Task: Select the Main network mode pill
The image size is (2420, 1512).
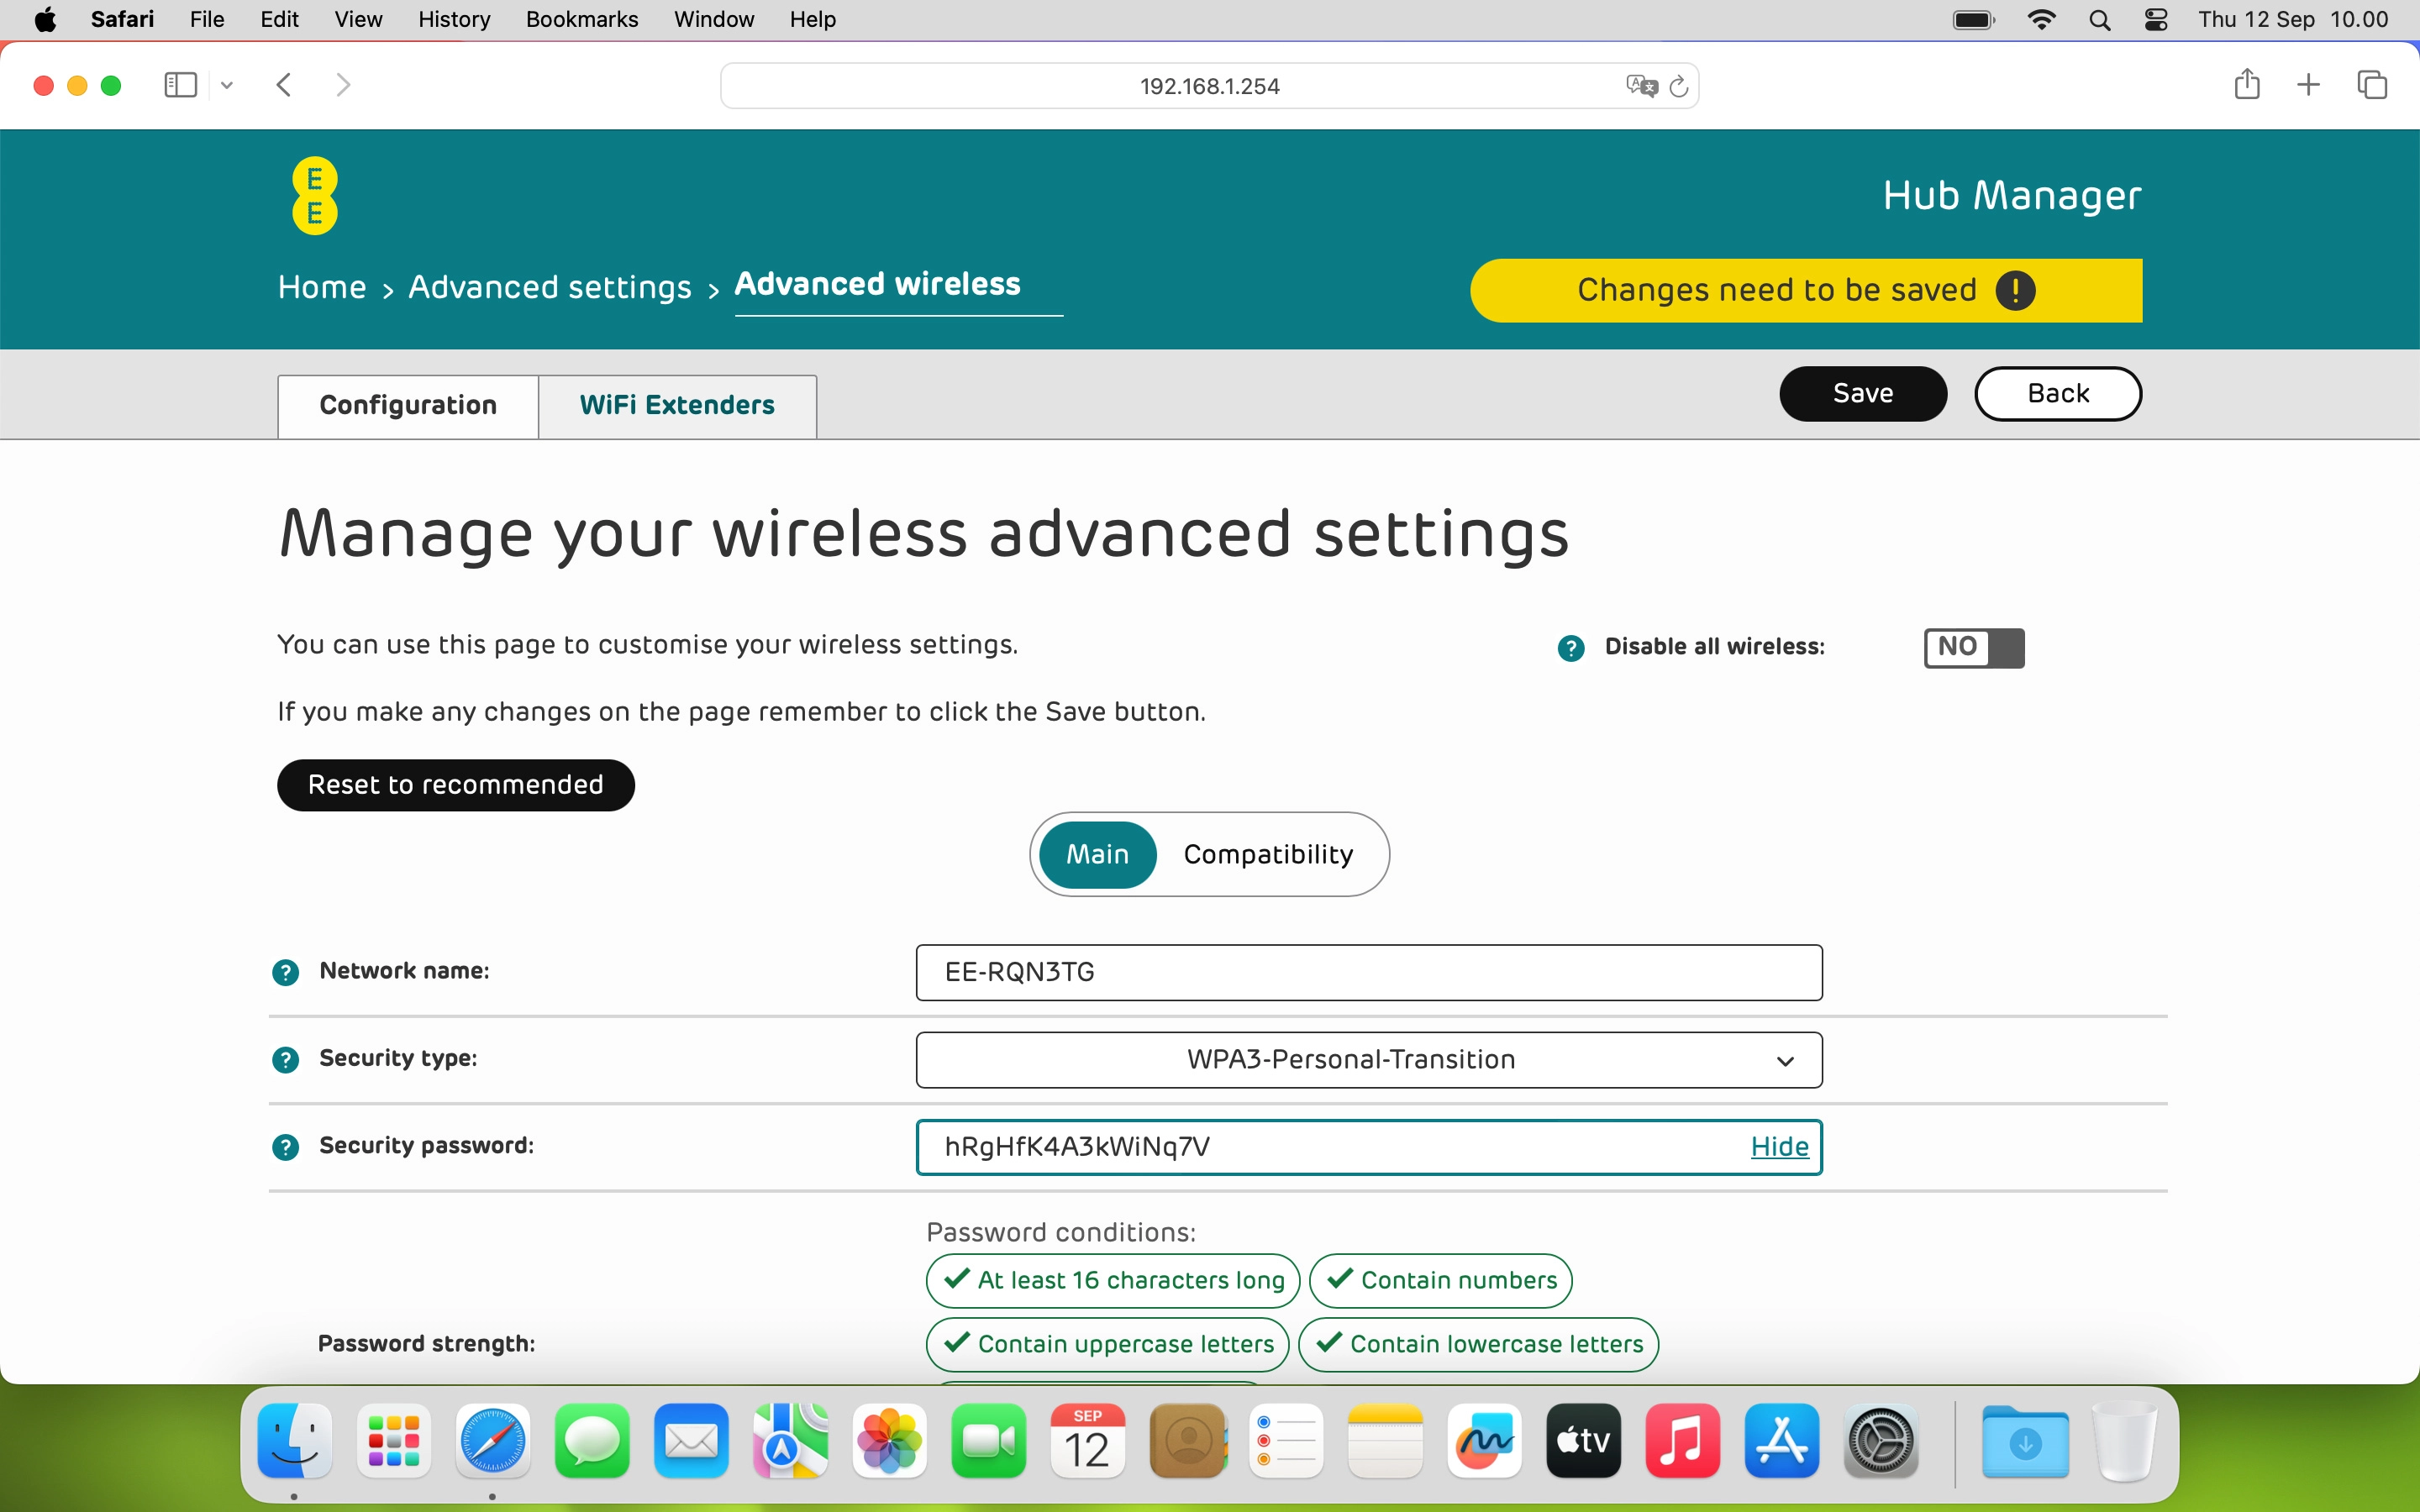Action: (x=1097, y=855)
